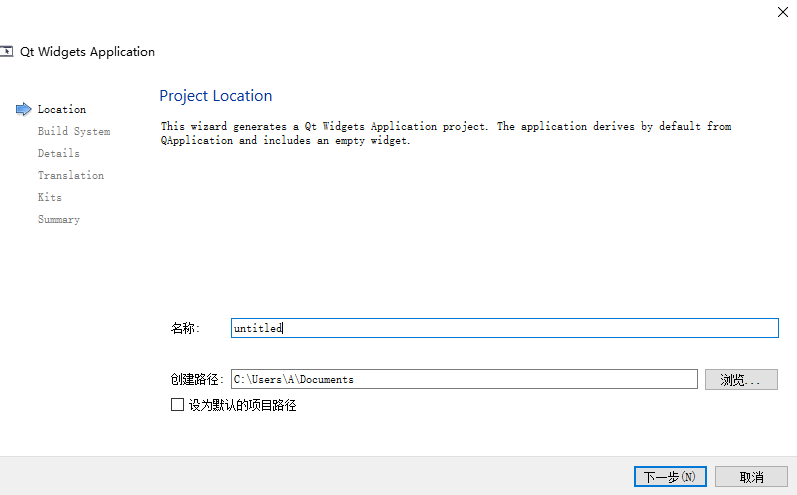Select the Build System step

point(74,131)
